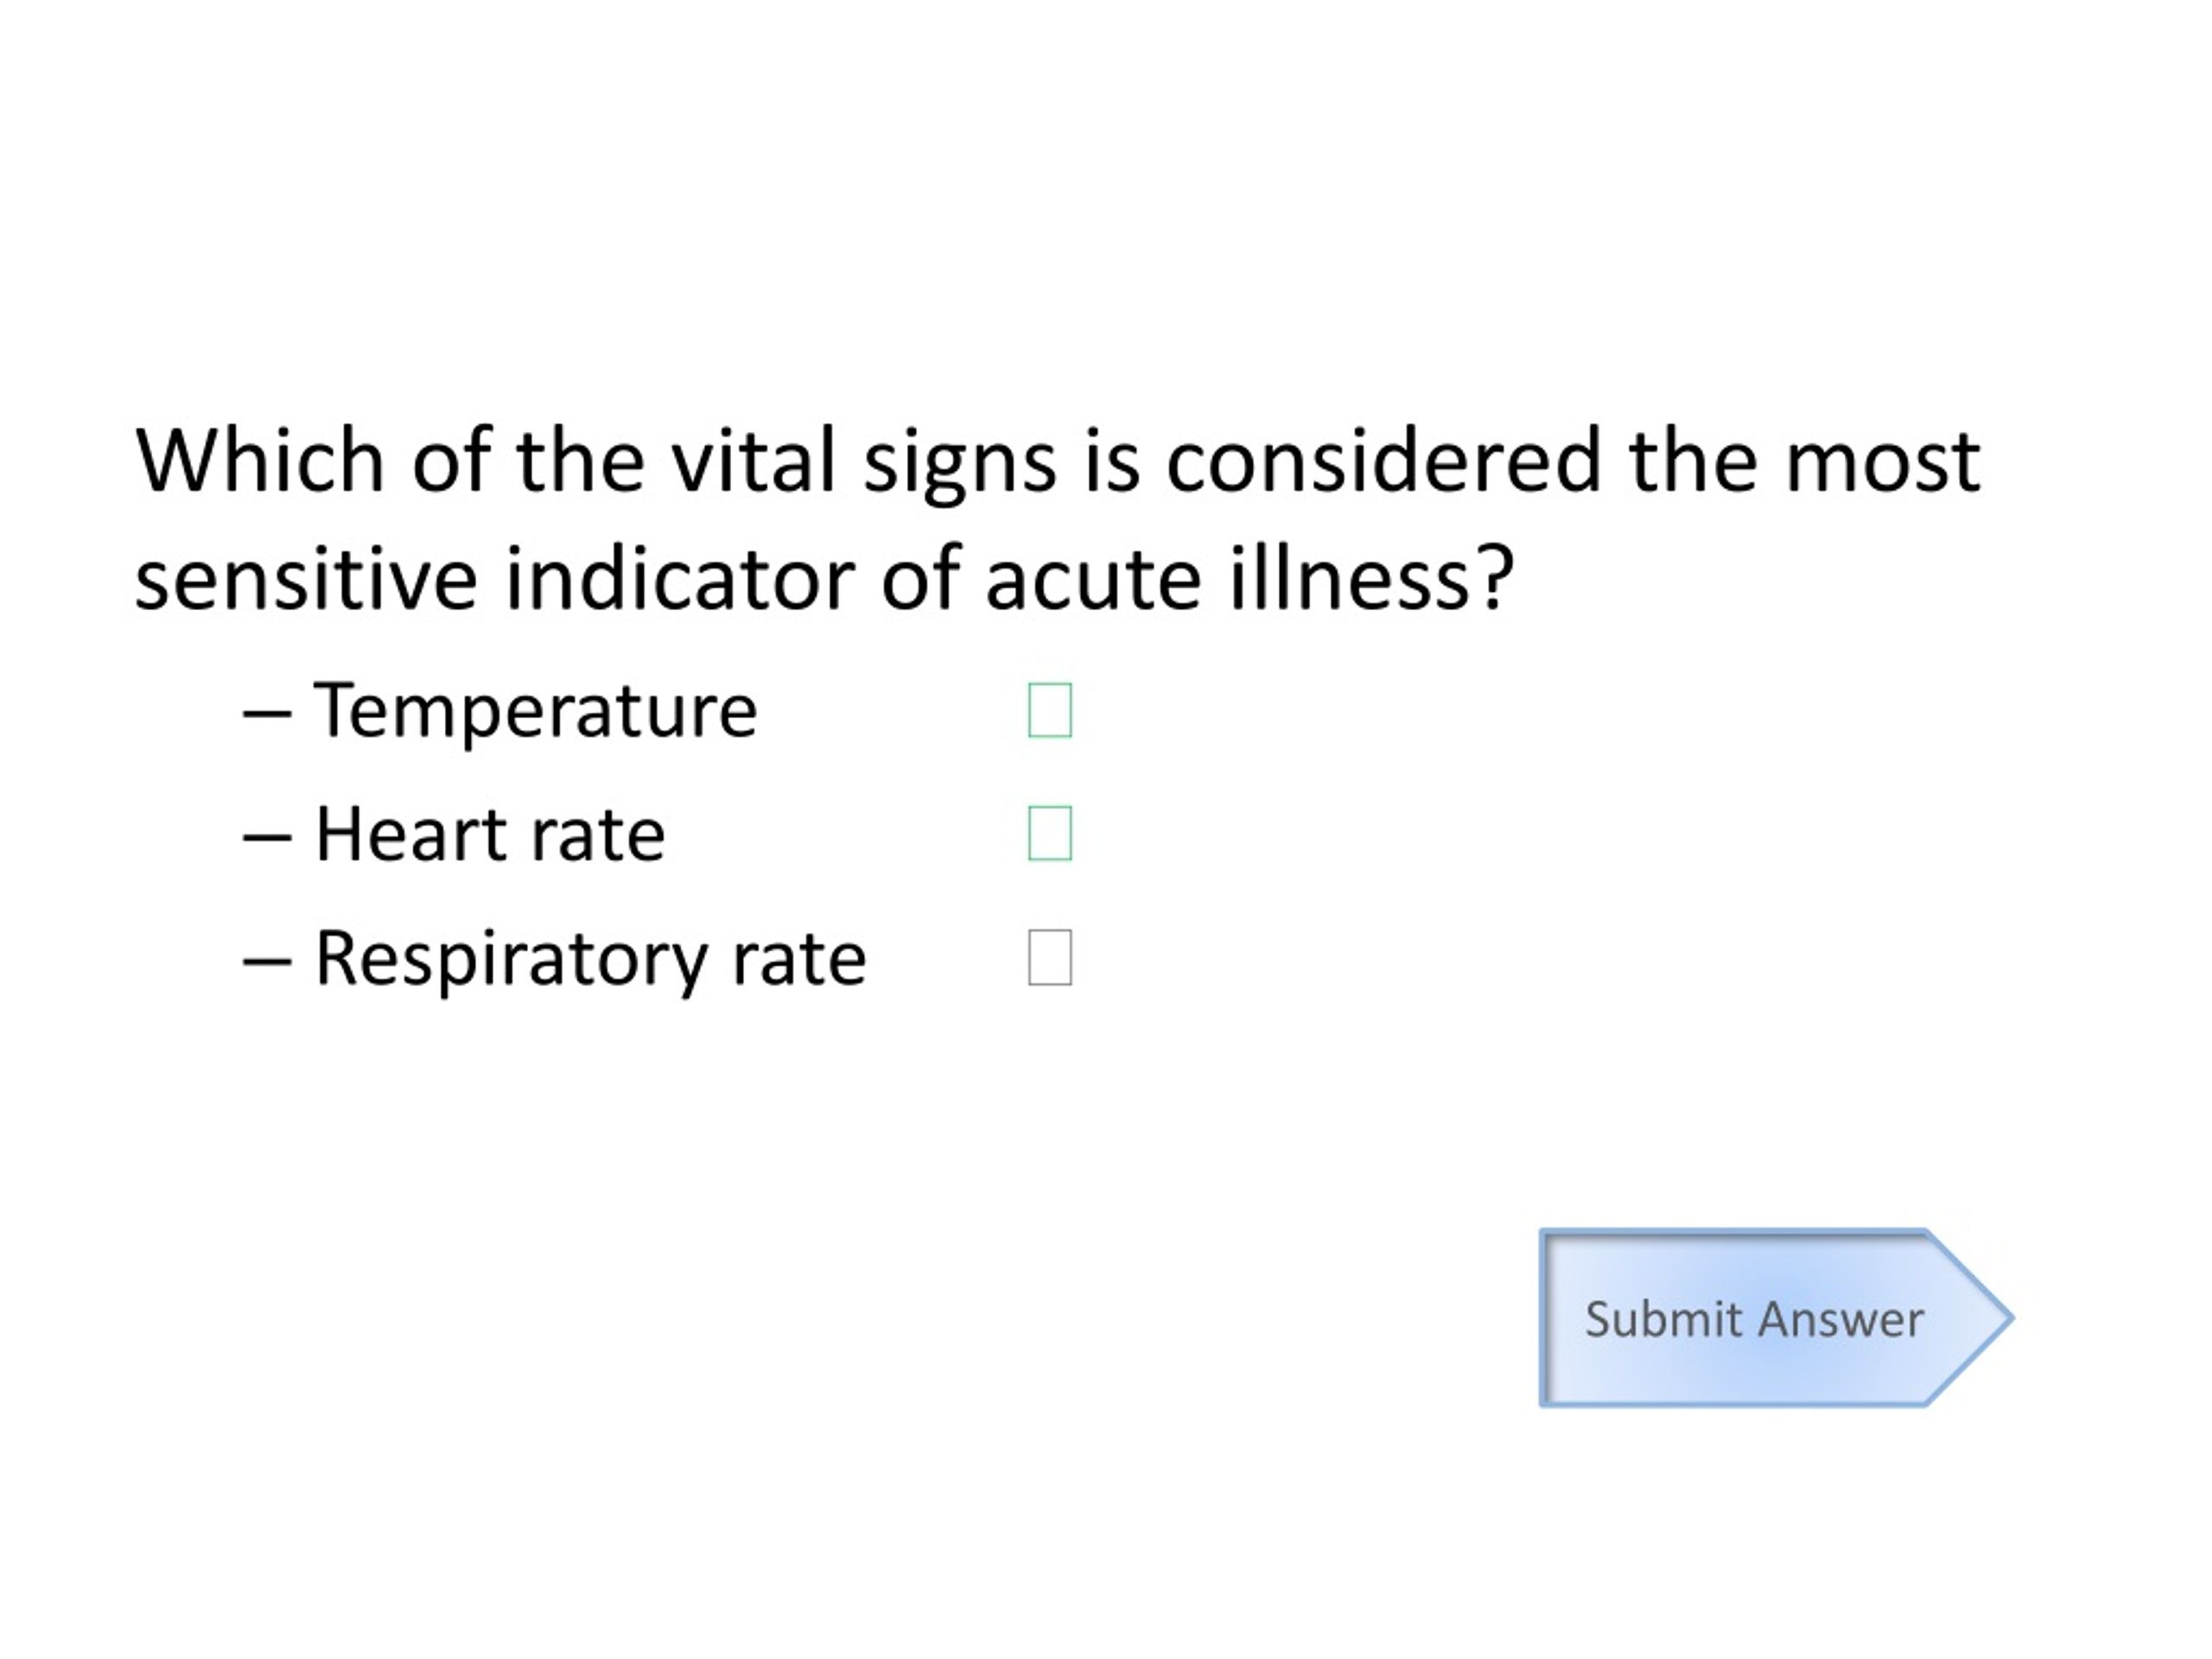This screenshot has height=1659, width=2212.
Task: Tick the Heart rate checkbox
Action: [1050, 833]
